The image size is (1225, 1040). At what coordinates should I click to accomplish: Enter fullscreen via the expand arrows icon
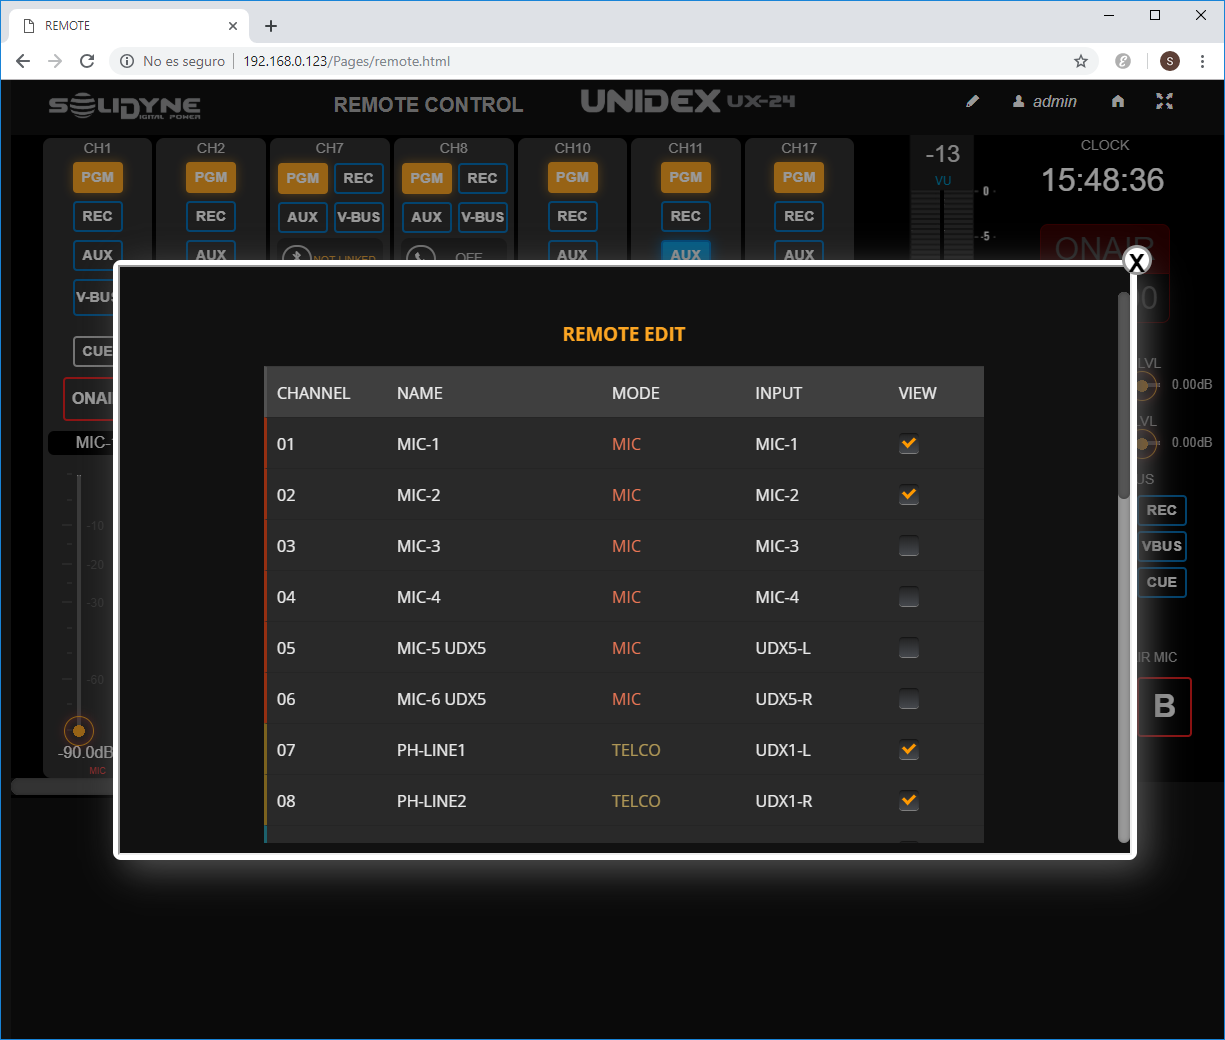coord(1164,101)
